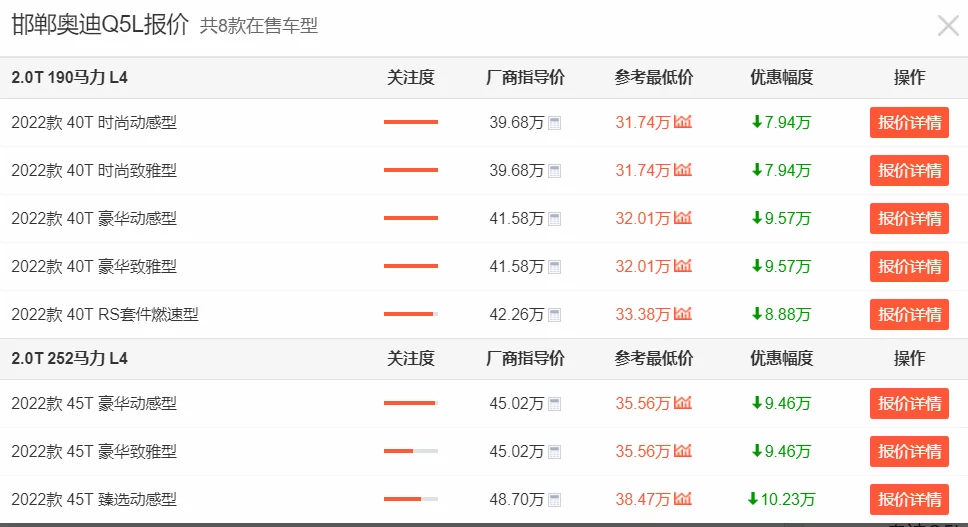
Task: Click attention bar for 45T 豪华致雅型
Action: point(411,451)
